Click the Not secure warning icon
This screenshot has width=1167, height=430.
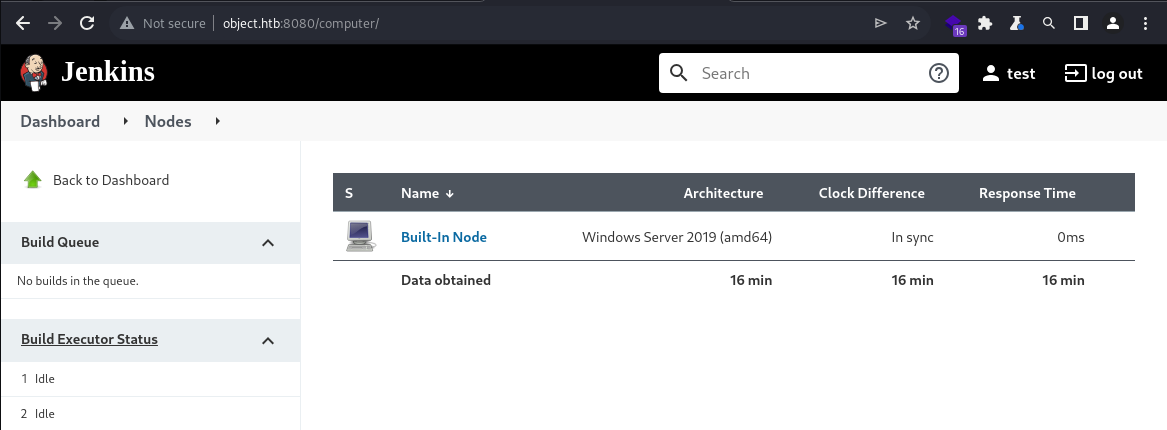pyautogui.click(x=127, y=23)
